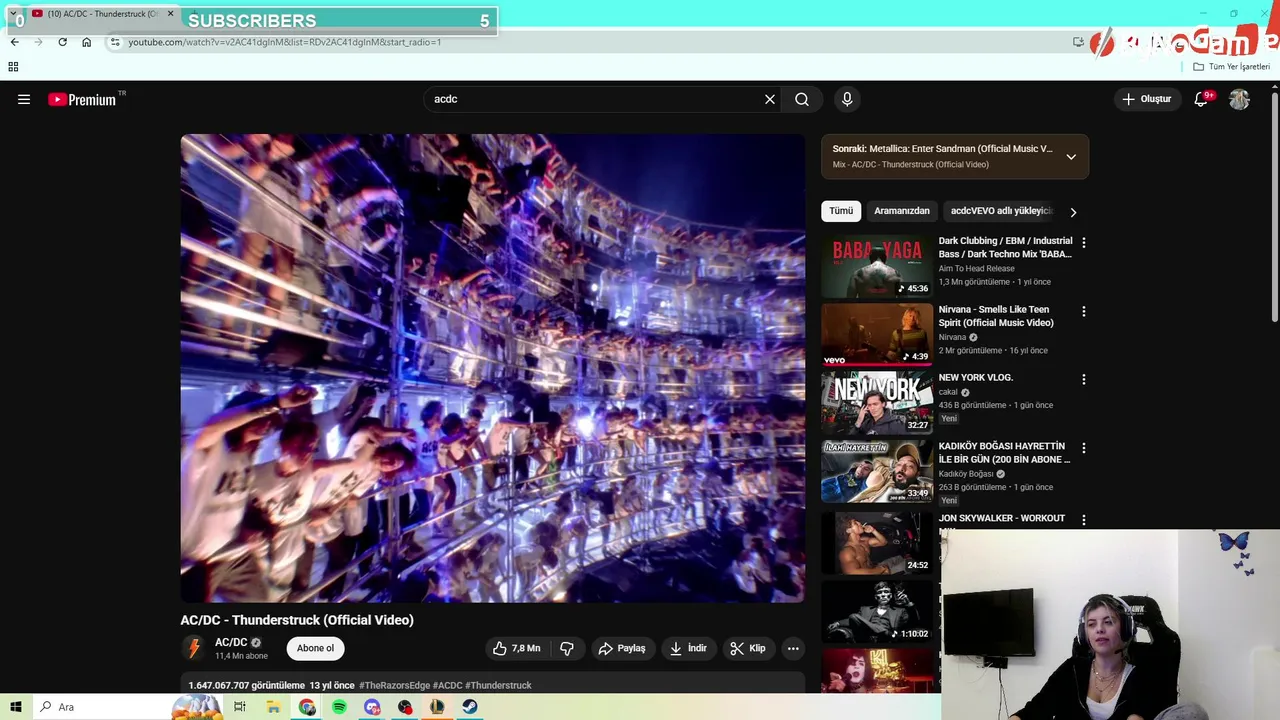Open the apps grid in bookmarks bar
Viewport: 1280px width, 720px height.
pos(13,66)
